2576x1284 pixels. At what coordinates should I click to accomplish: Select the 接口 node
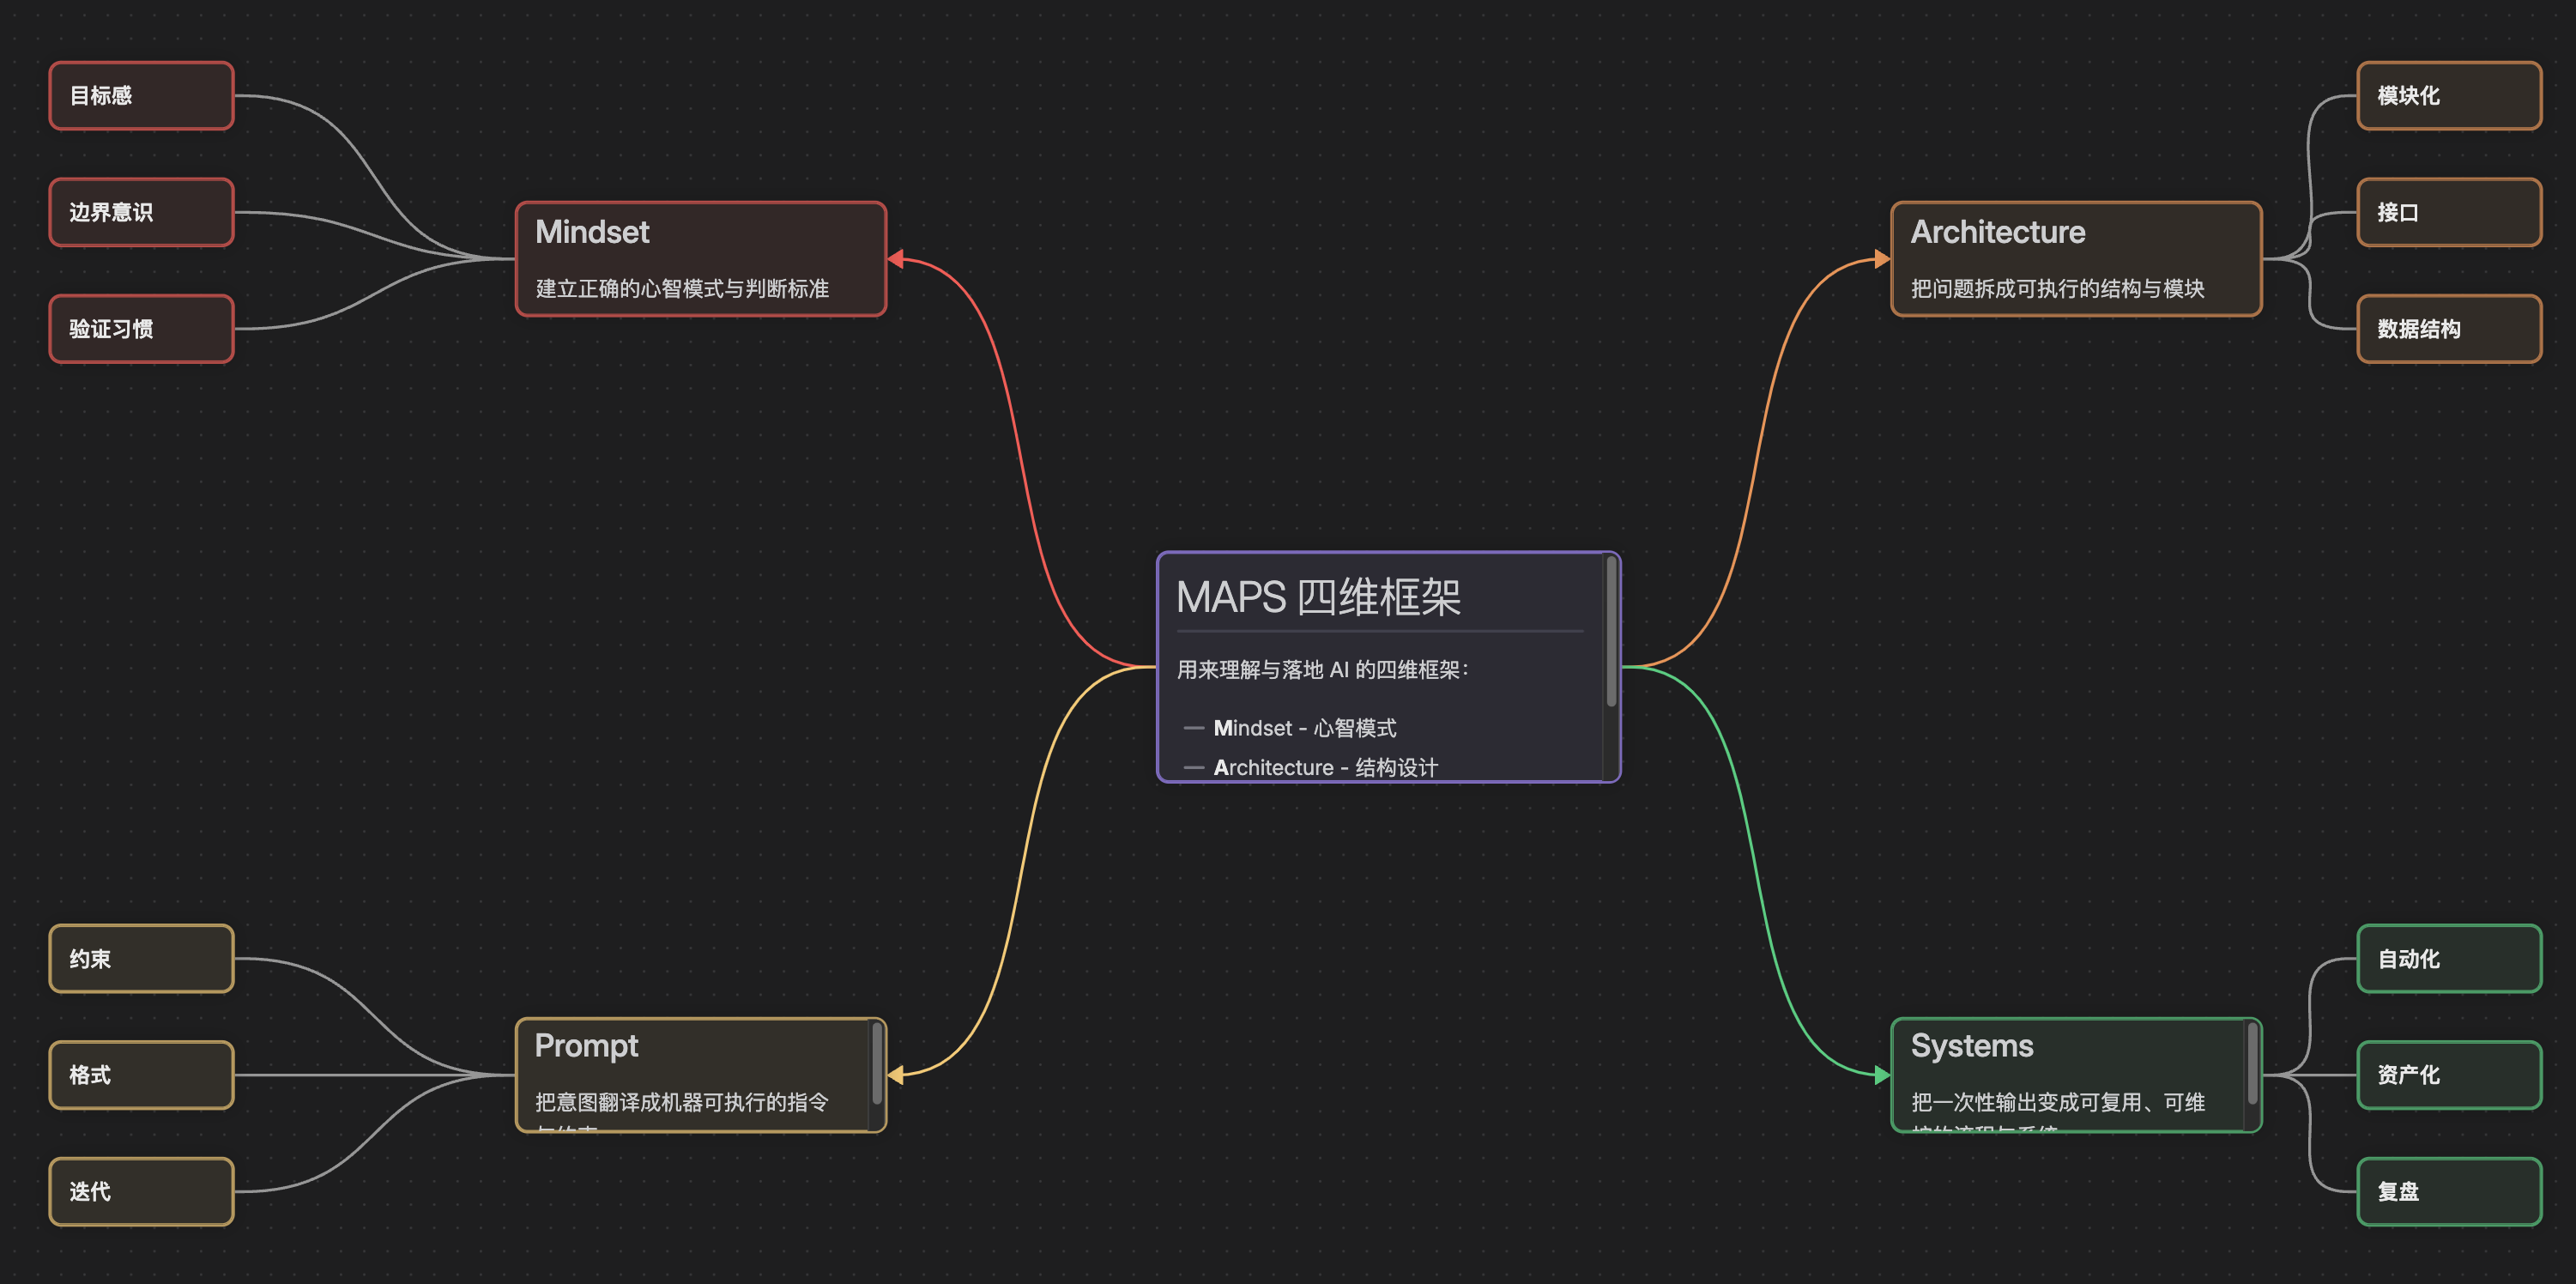(x=2448, y=212)
